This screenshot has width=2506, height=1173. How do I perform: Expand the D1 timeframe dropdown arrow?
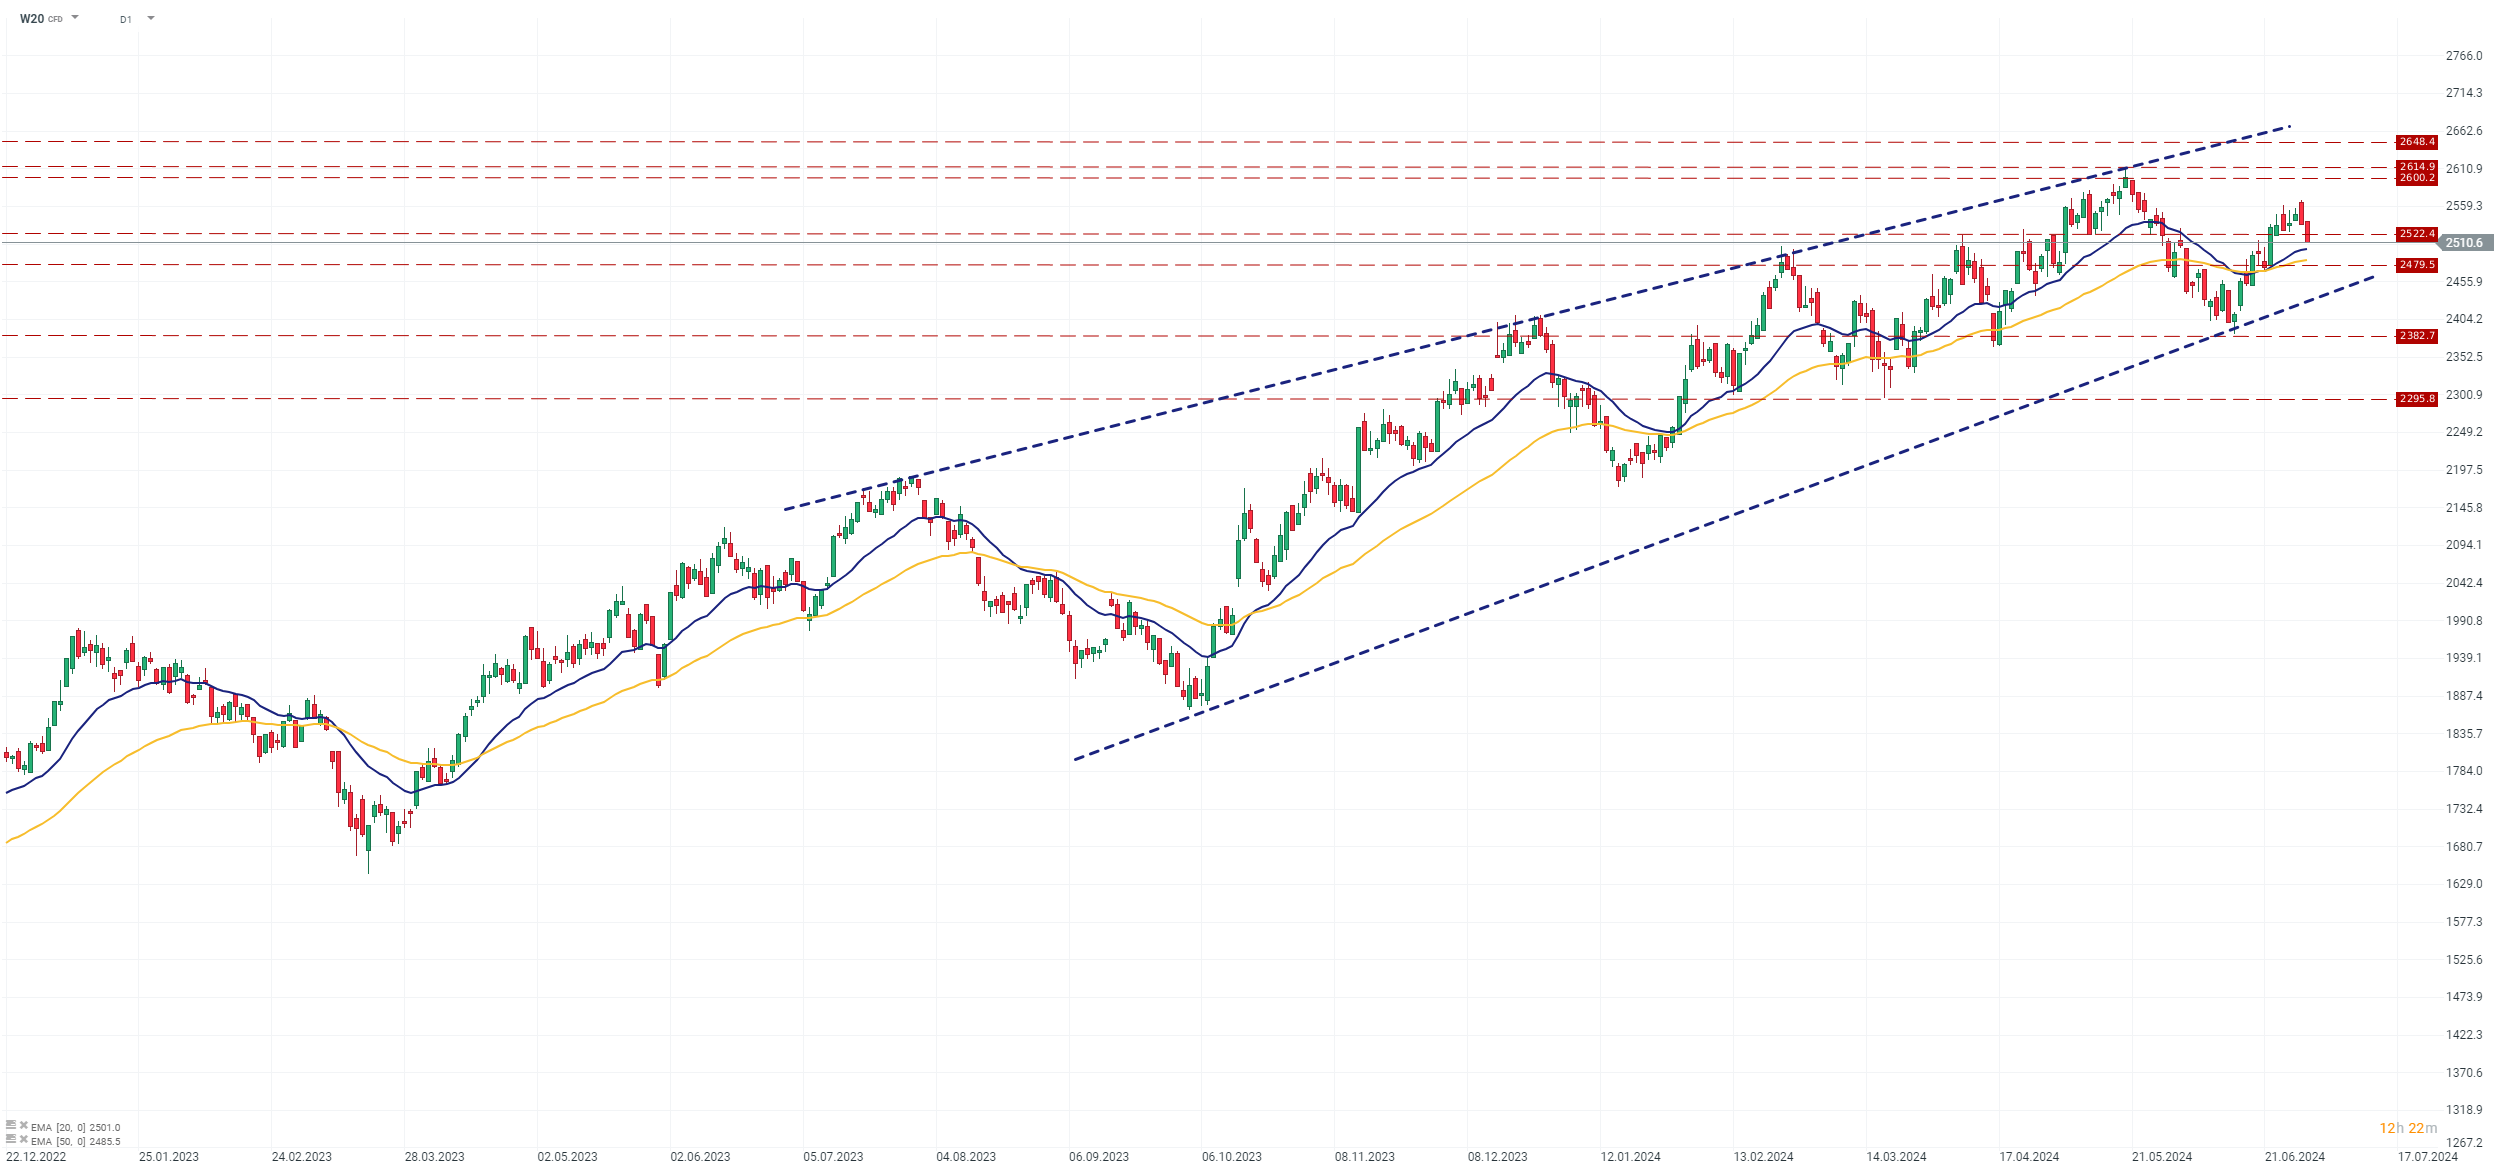pyautogui.click(x=151, y=18)
